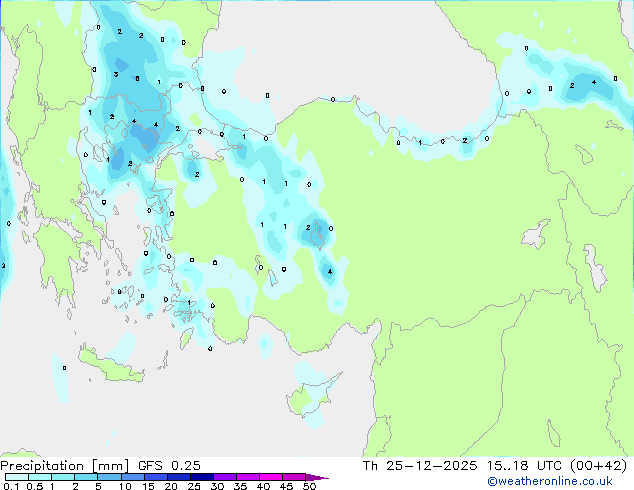
Task: Click the 2–5 mm legend color swatch
Action: point(86,477)
